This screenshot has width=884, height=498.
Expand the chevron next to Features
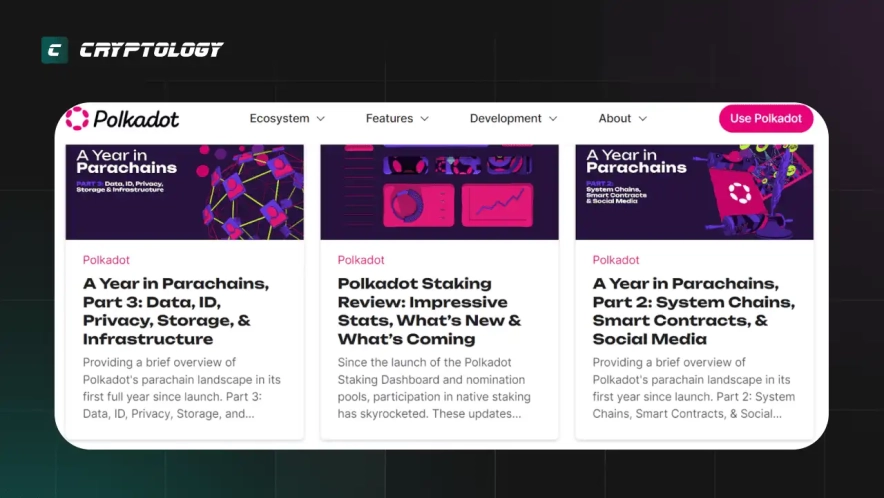pyautogui.click(x=424, y=119)
